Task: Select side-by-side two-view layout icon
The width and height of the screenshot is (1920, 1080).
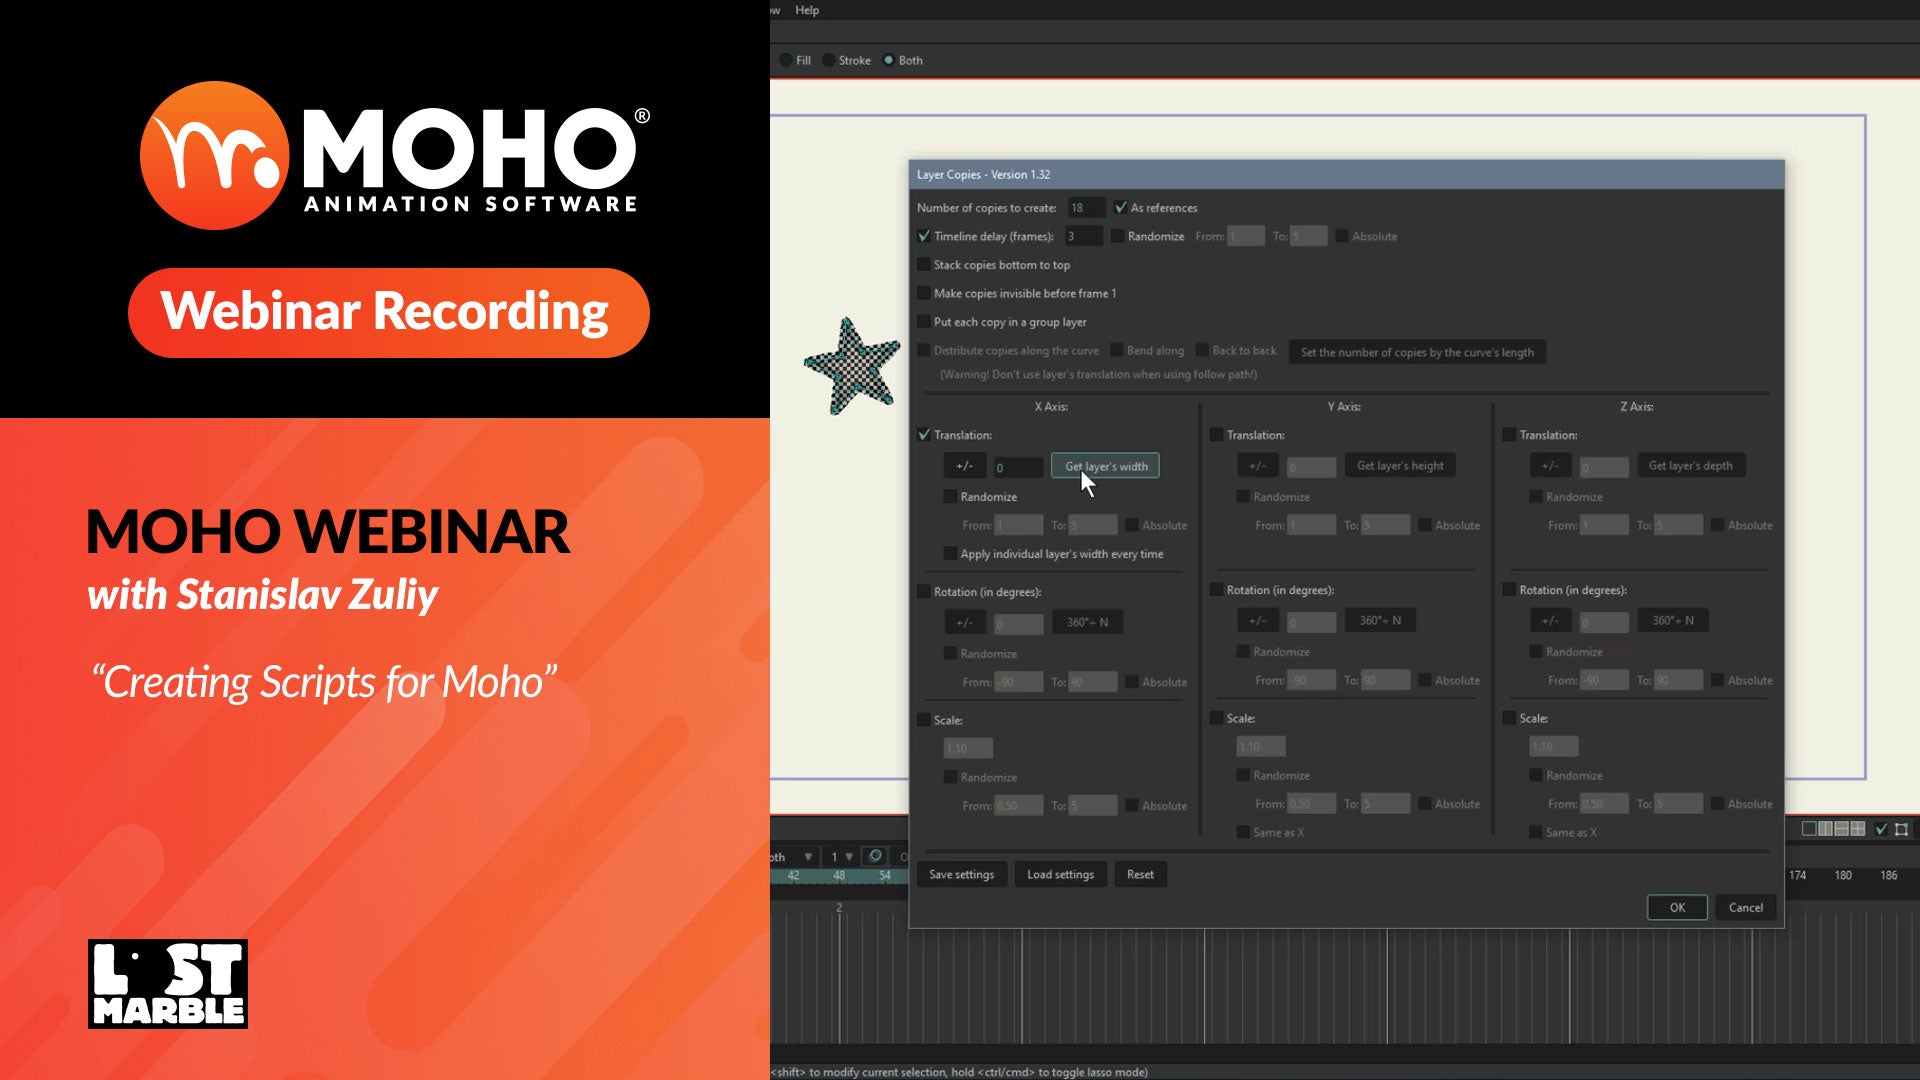Action: (1825, 829)
